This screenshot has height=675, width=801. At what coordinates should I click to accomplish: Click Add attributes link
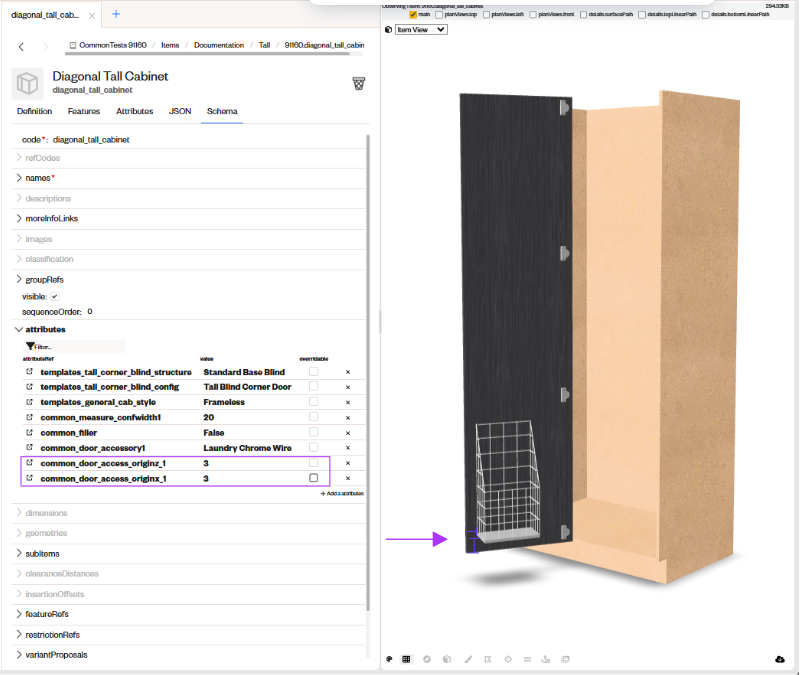342,493
